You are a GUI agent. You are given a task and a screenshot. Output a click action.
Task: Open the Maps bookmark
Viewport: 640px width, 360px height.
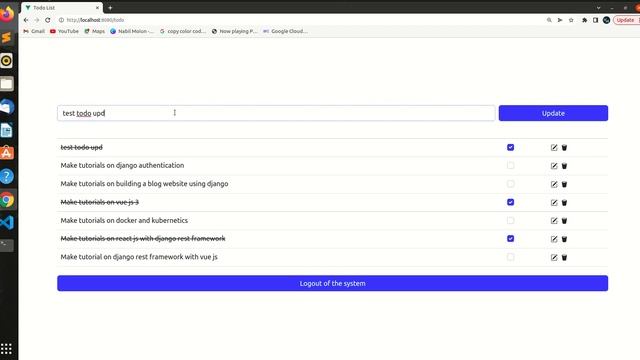coord(94,31)
